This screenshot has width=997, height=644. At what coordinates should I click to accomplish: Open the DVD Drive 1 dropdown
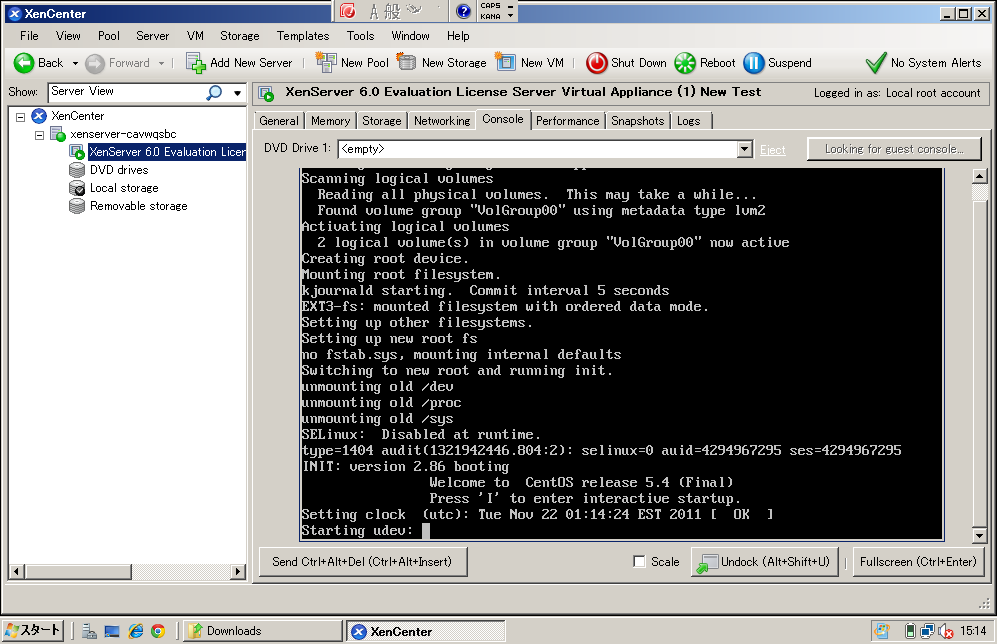click(x=745, y=149)
